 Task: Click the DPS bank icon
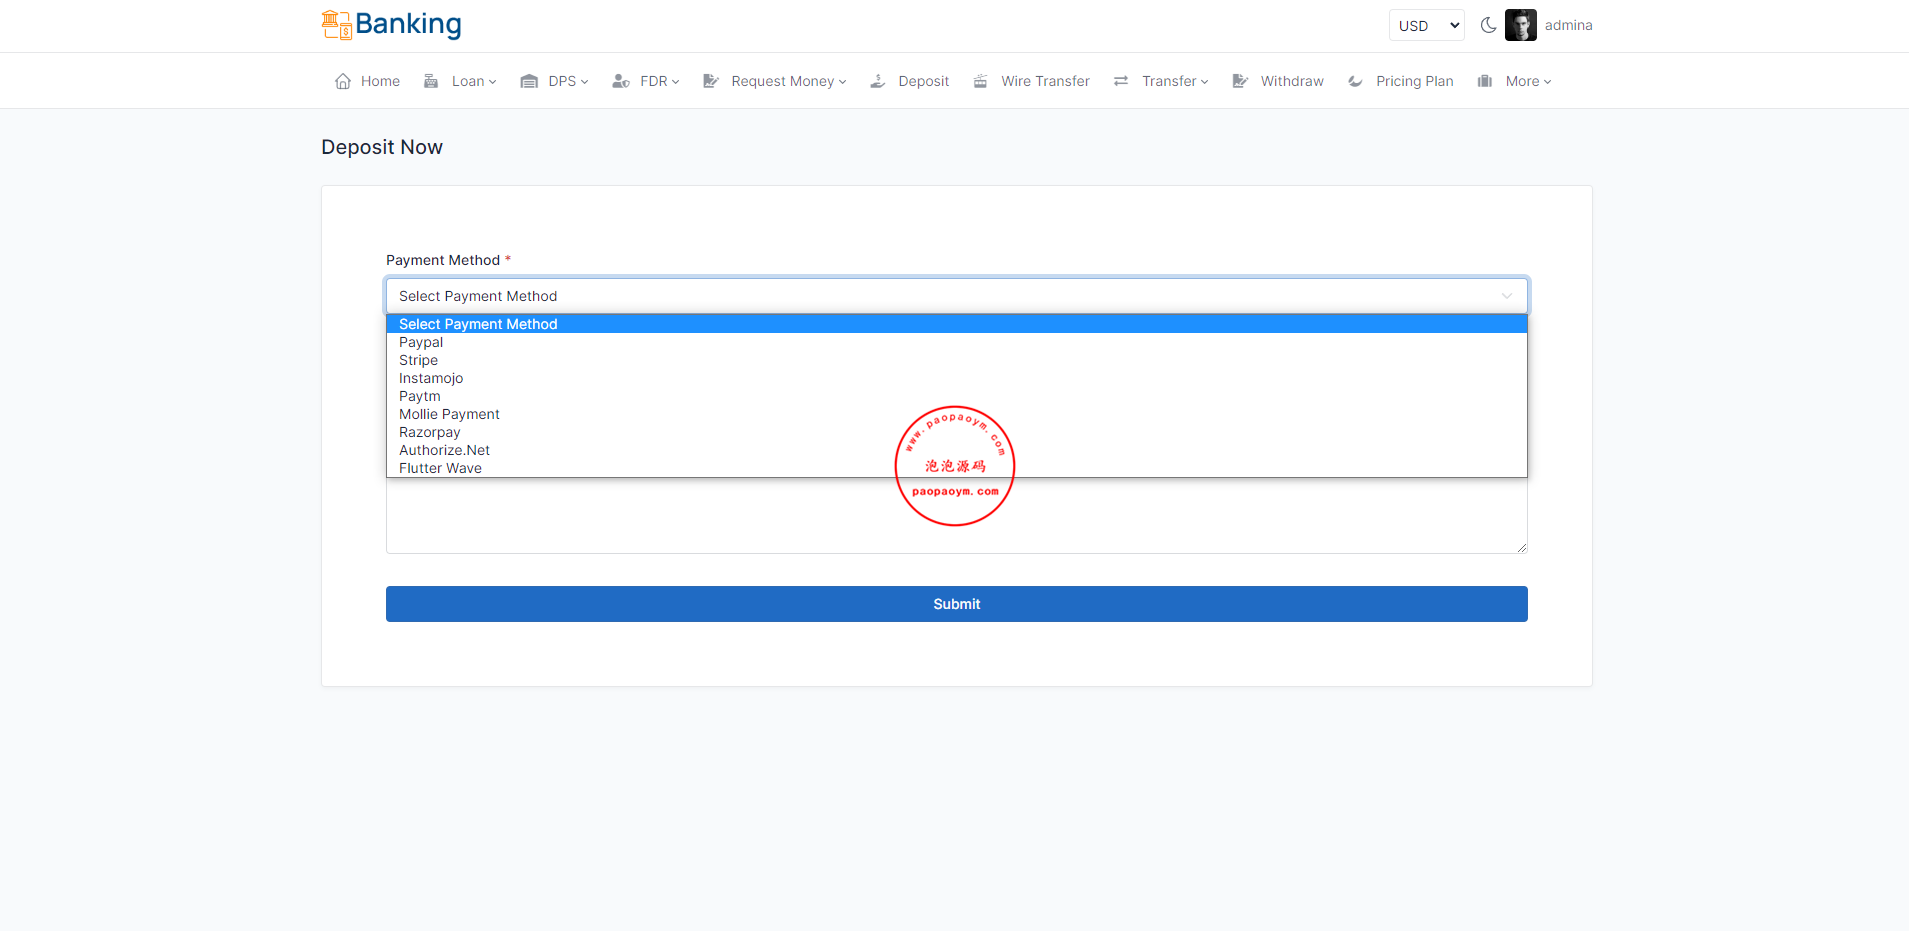click(x=529, y=82)
